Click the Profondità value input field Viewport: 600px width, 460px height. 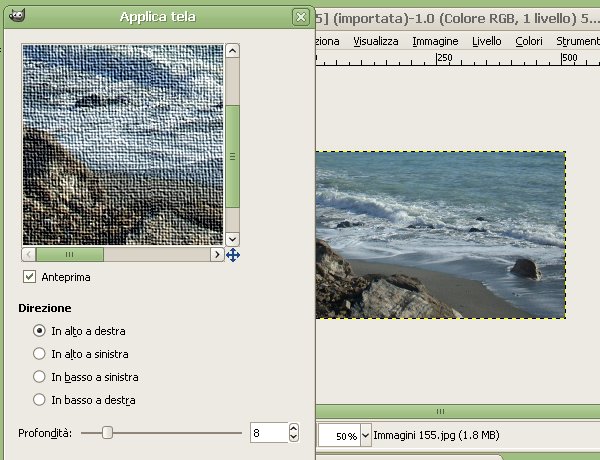pos(267,433)
